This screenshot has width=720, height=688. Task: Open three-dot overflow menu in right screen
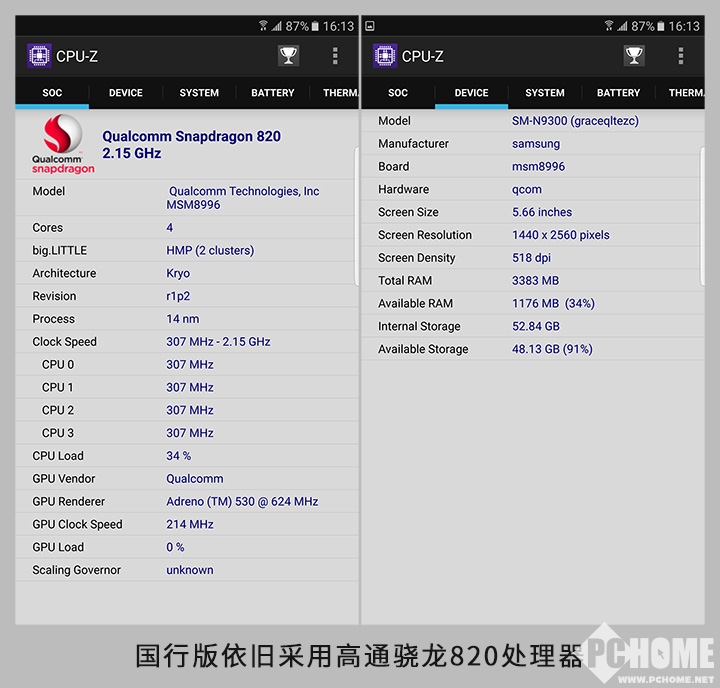pyautogui.click(x=681, y=56)
